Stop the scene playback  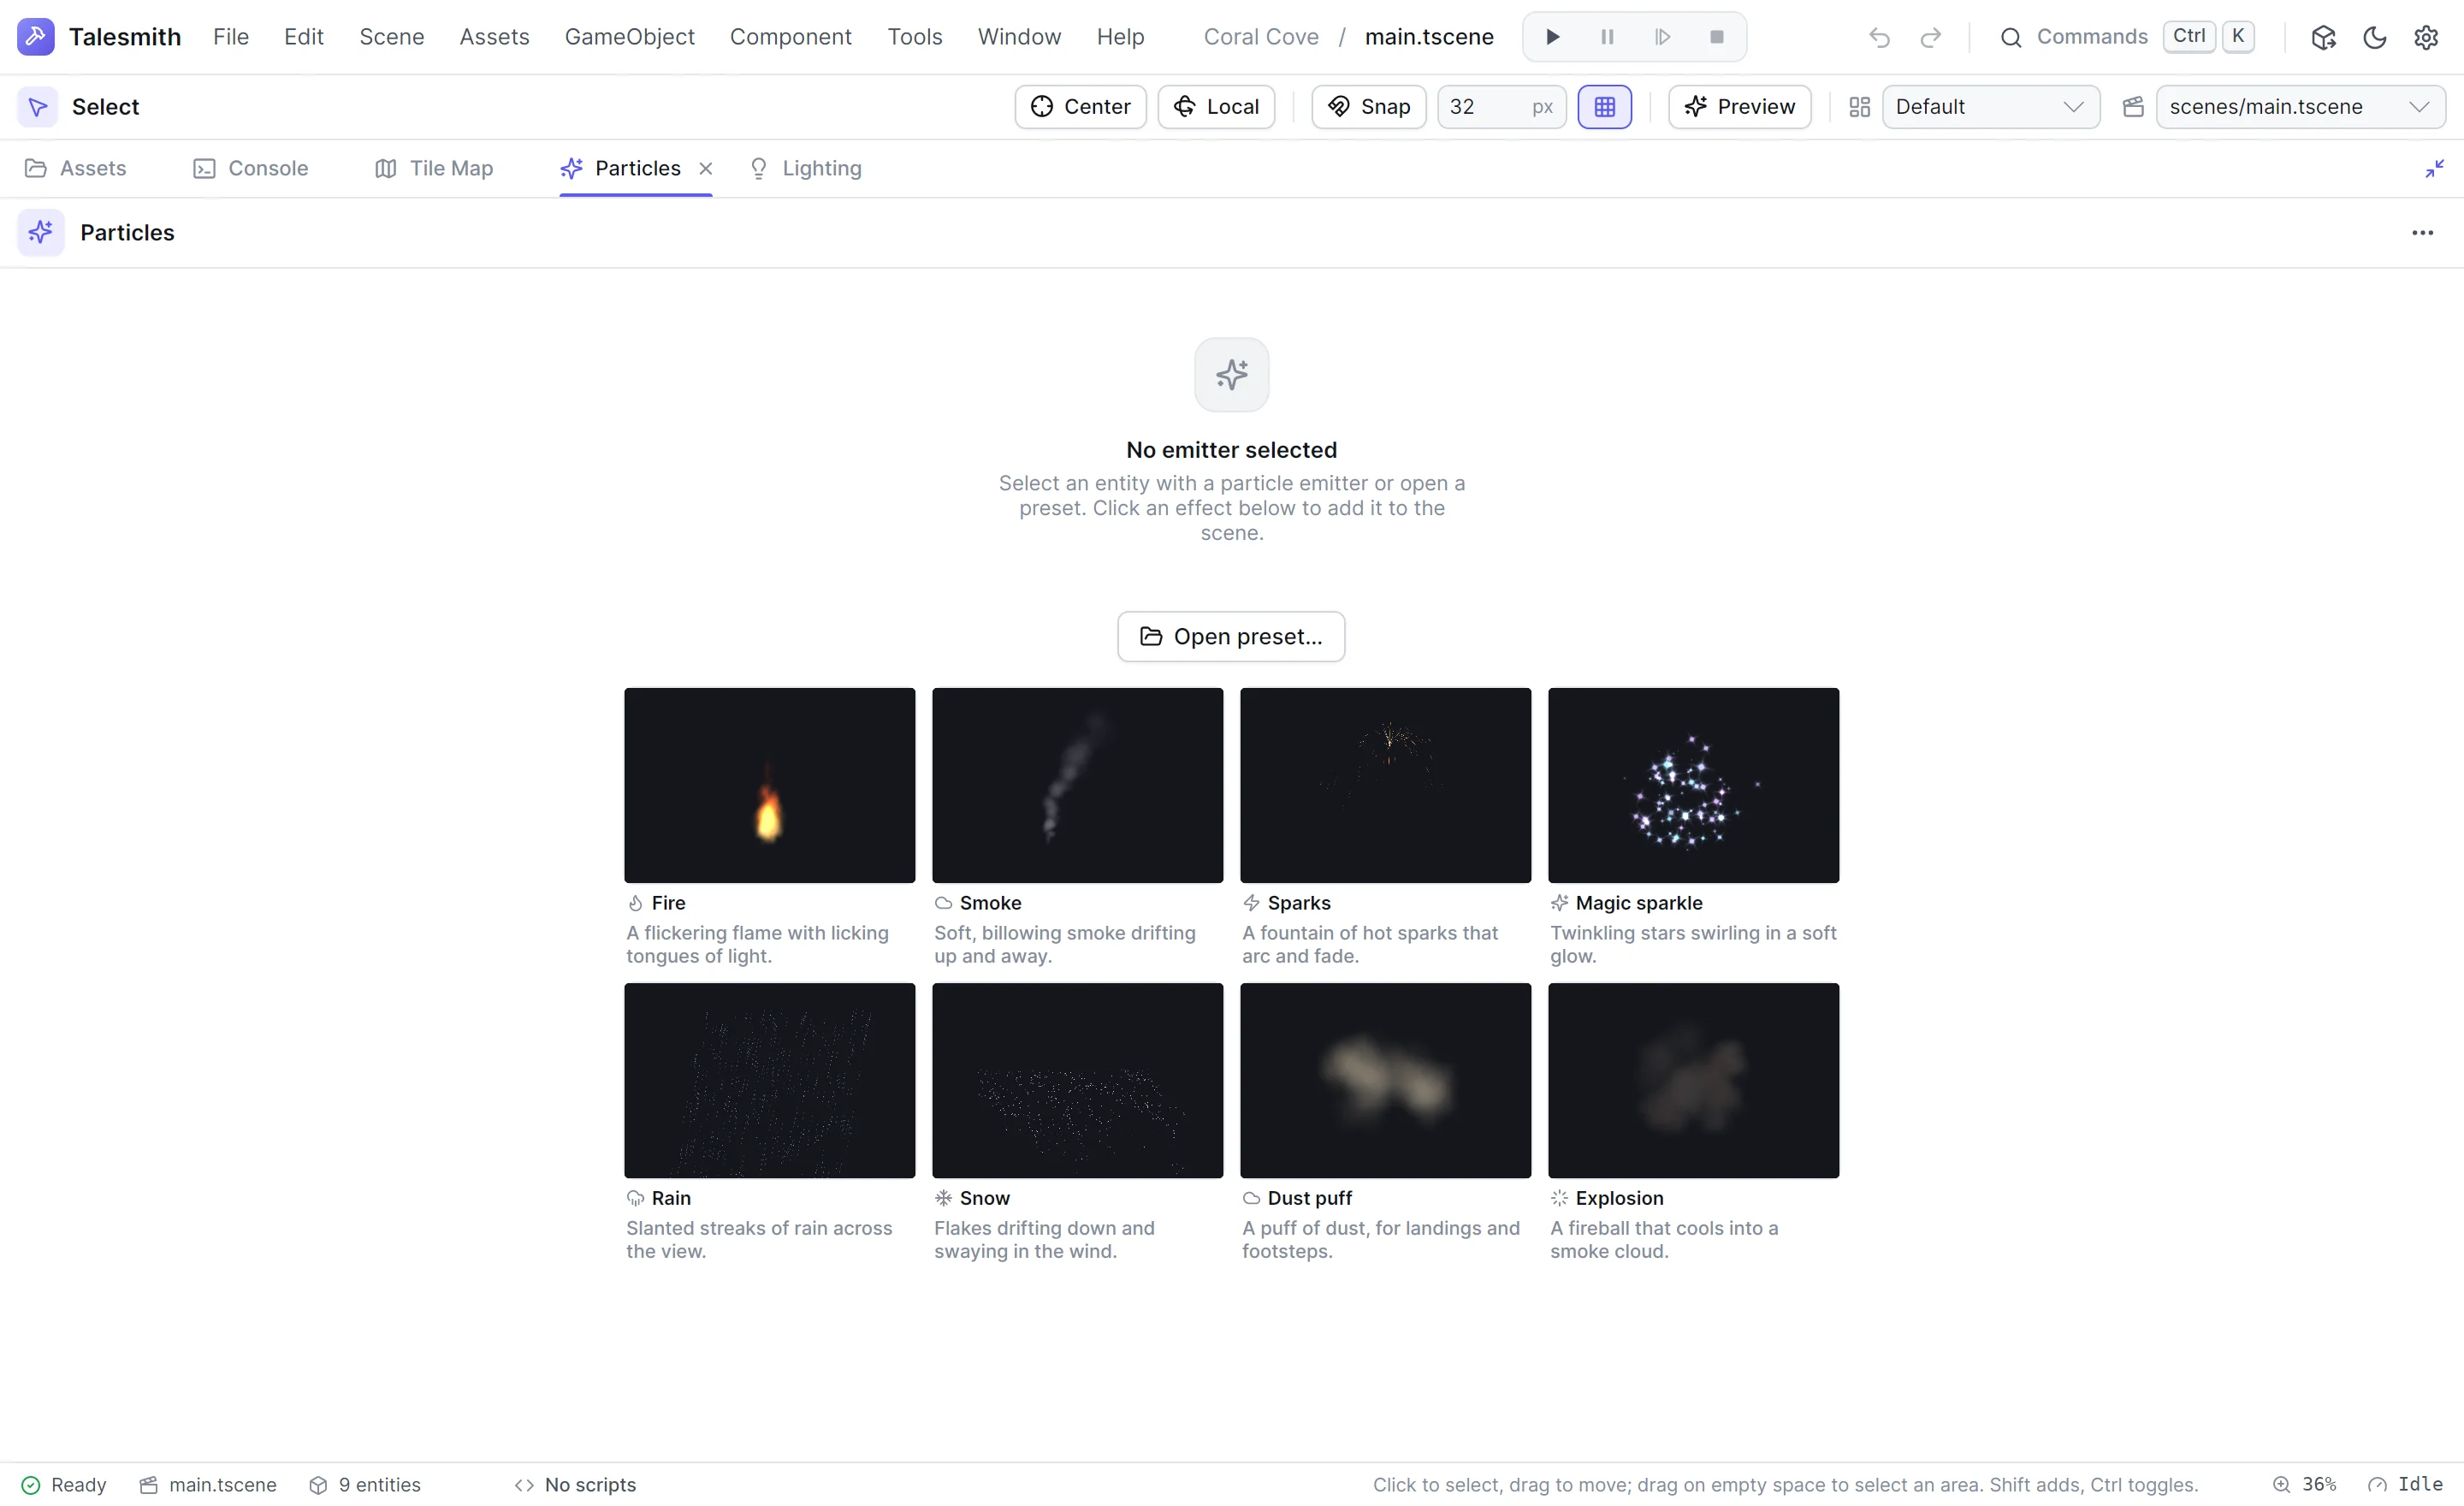coord(1717,37)
